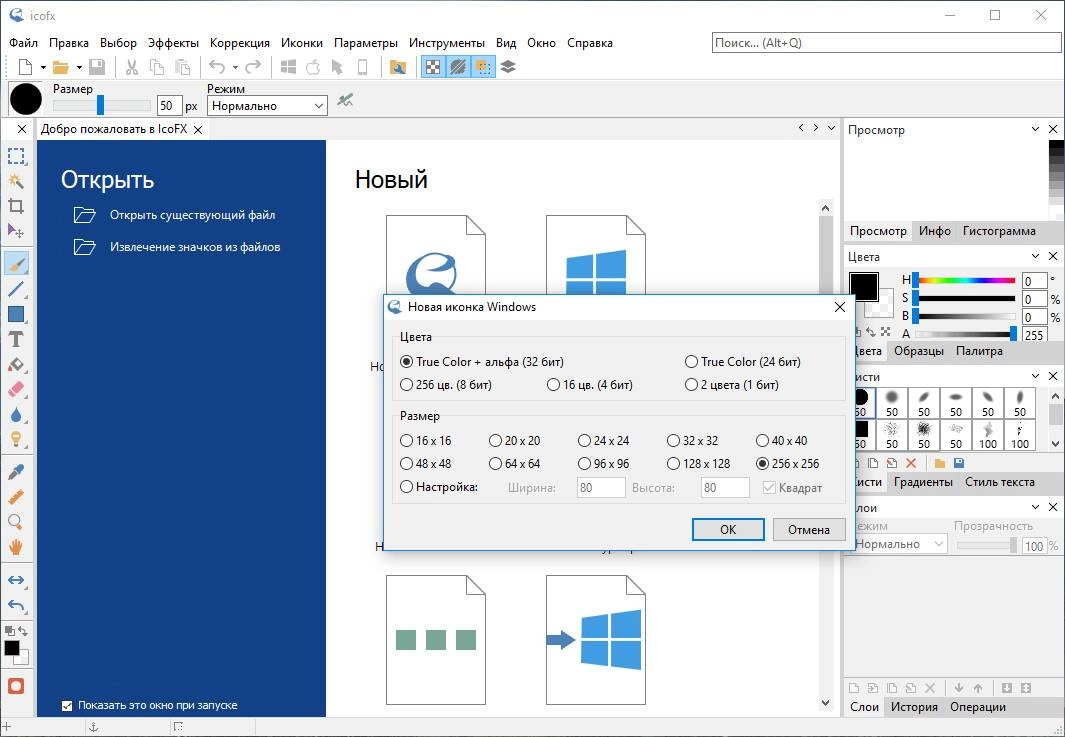
Task: Click the open folder toolbar icon
Action: 61,67
